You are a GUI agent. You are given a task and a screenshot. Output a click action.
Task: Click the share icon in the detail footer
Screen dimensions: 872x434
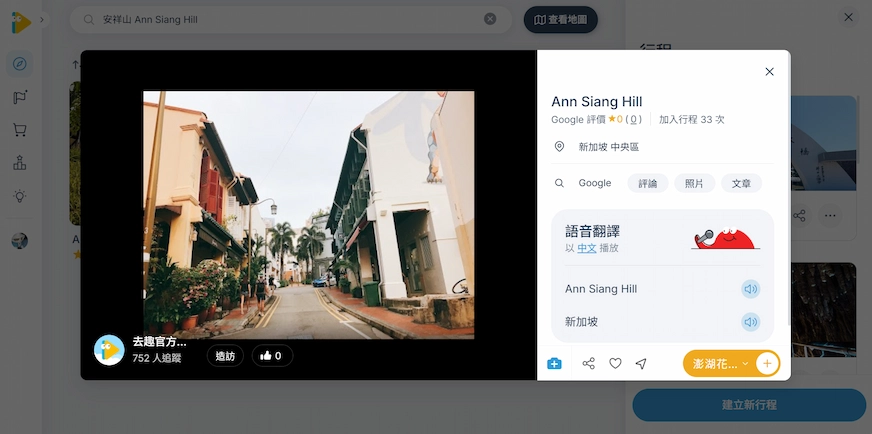pyautogui.click(x=588, y=363)
